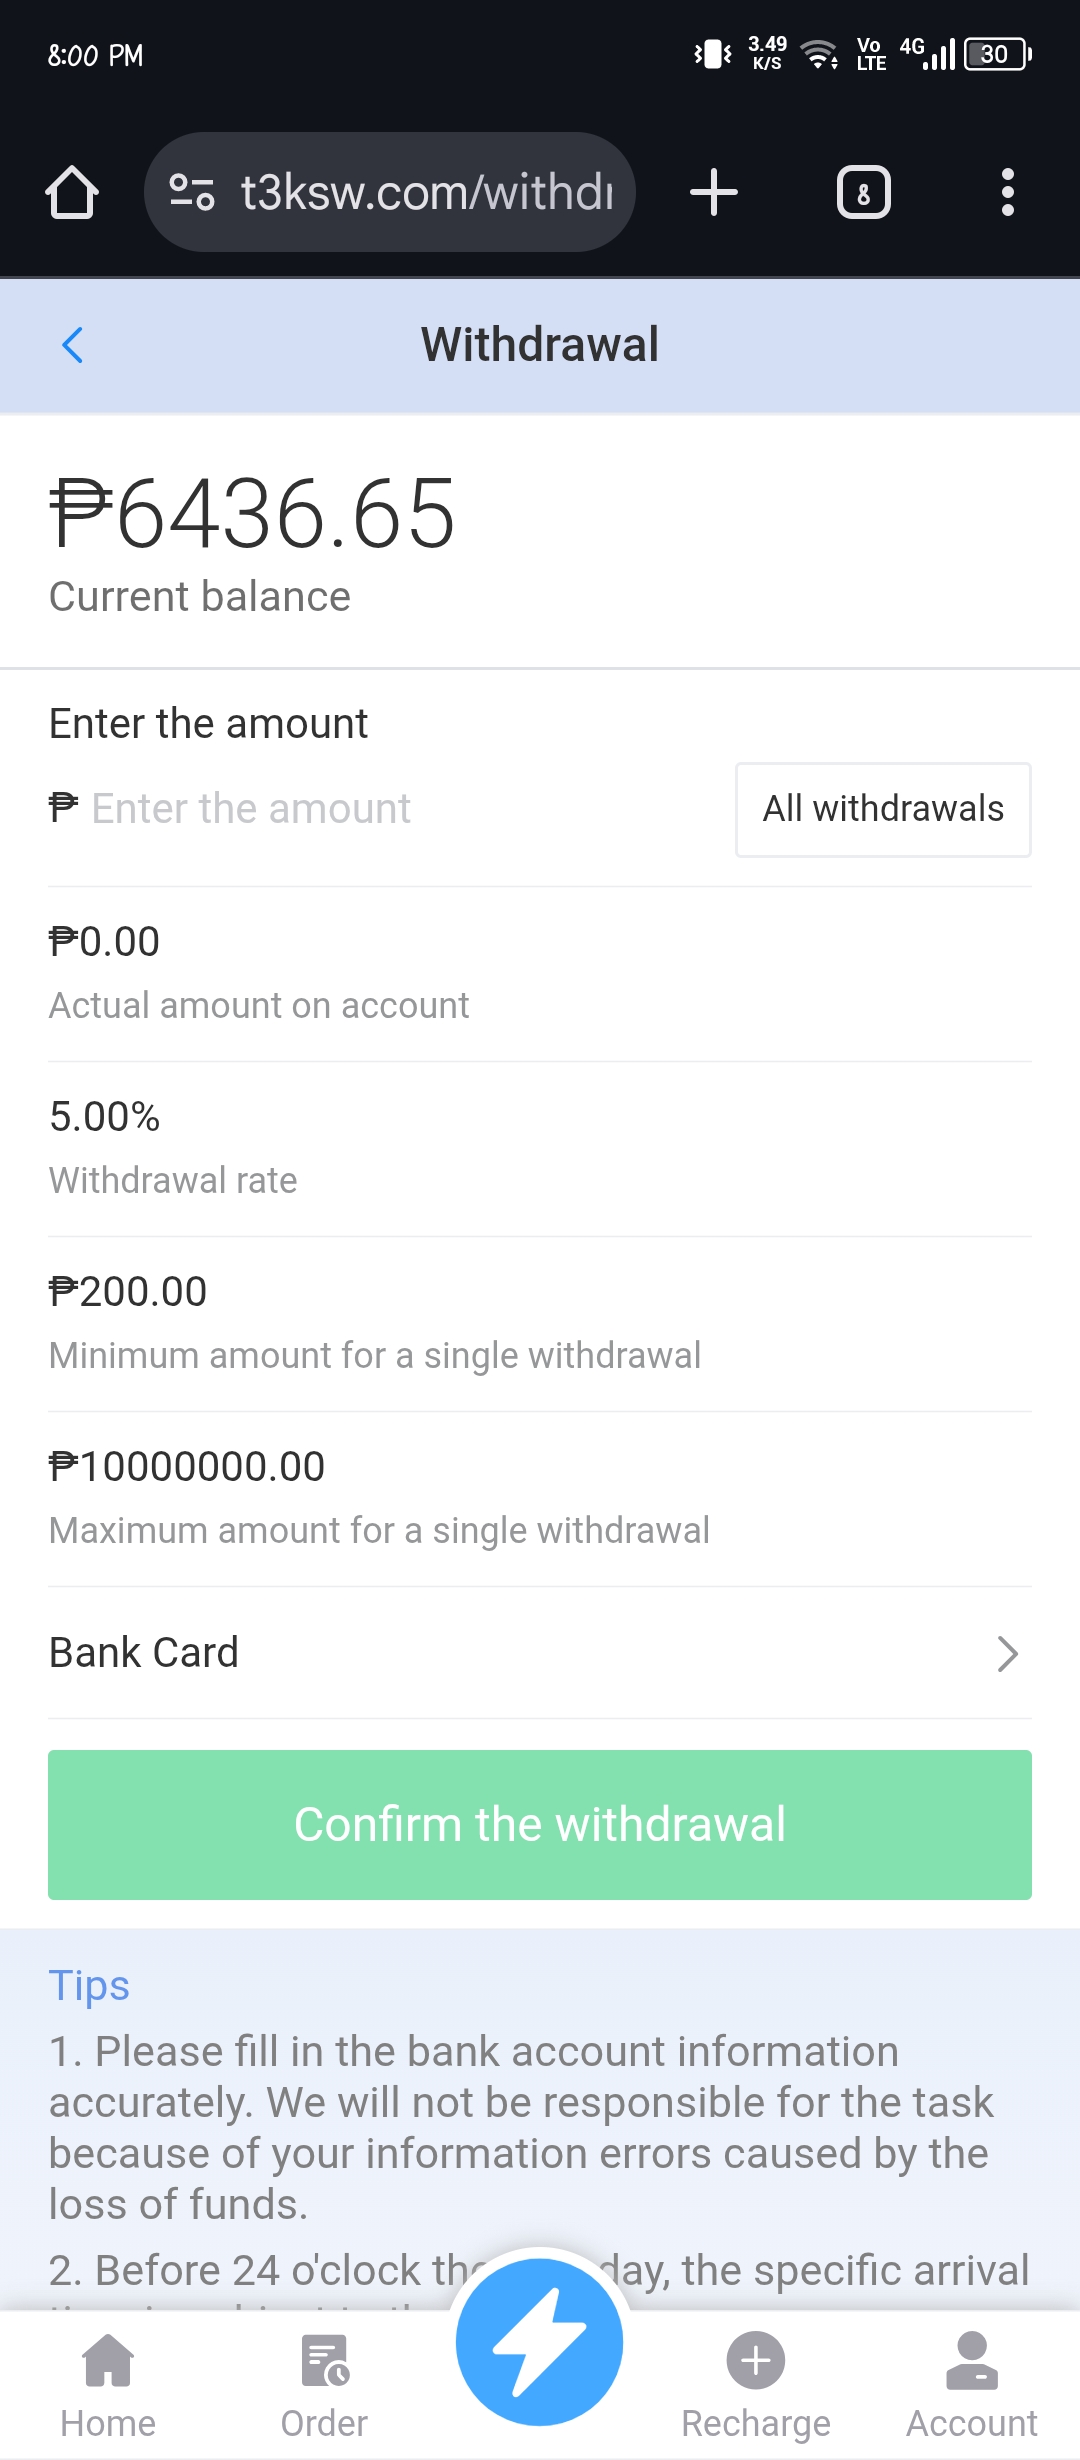
Task: Open a new browser tab
Action: tap(714, 192)
